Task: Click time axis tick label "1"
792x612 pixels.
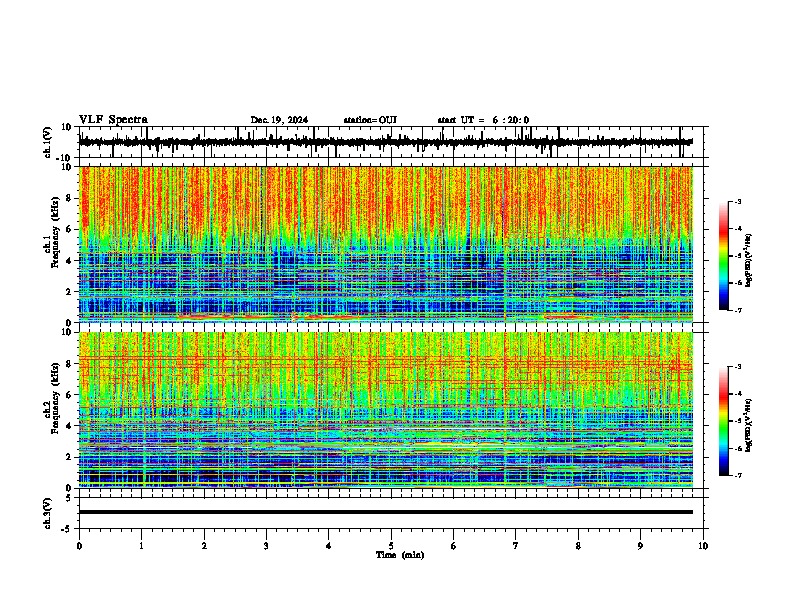Action: pyautogui.click(x=141, y=546)
